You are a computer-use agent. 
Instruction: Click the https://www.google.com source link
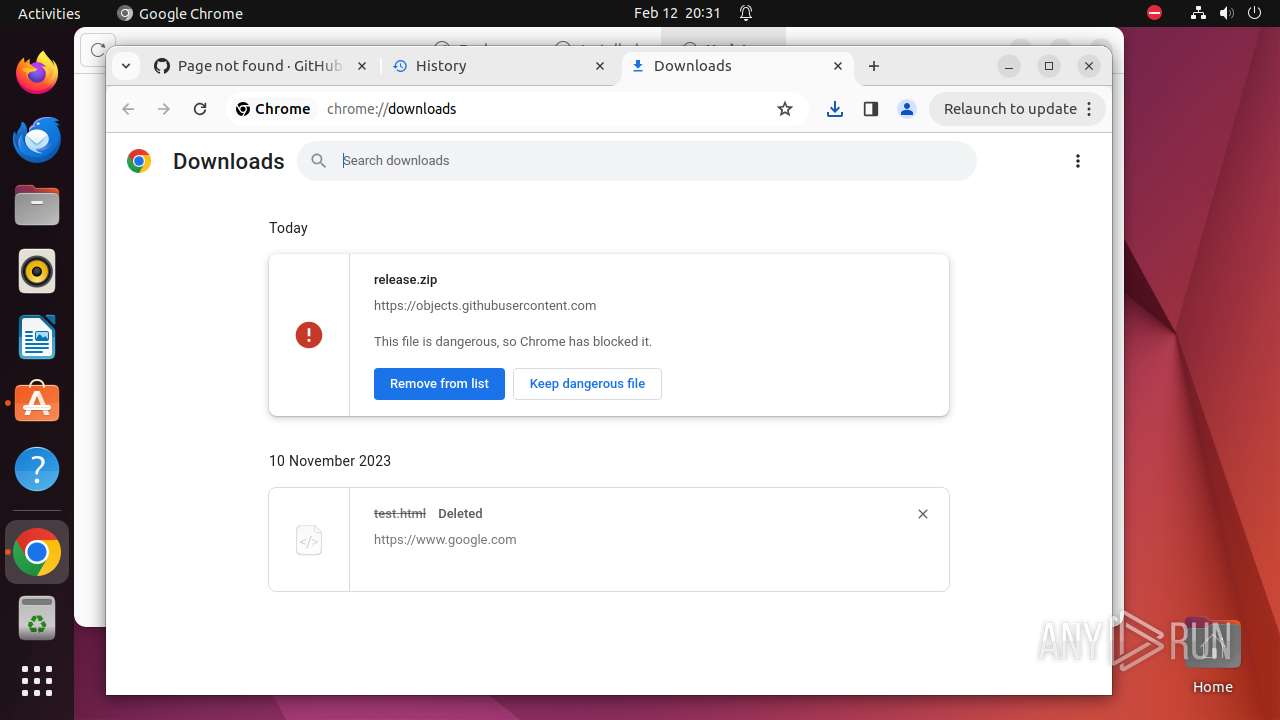click(x=445, y=540)
